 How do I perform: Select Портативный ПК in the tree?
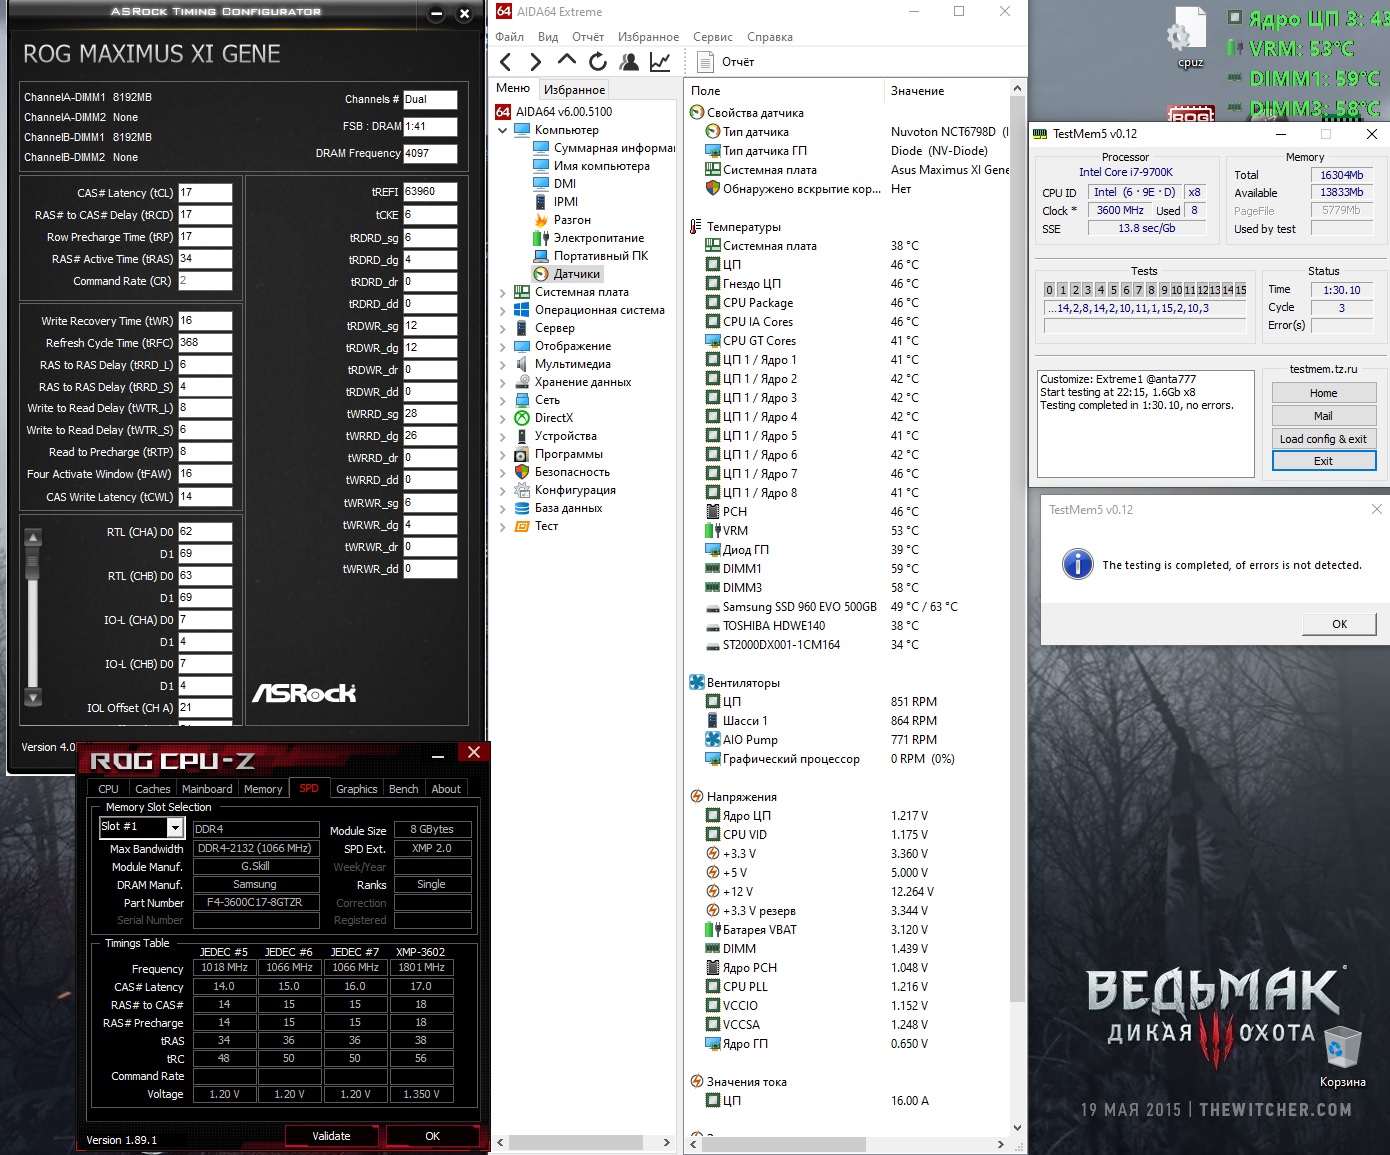[591, 256]
